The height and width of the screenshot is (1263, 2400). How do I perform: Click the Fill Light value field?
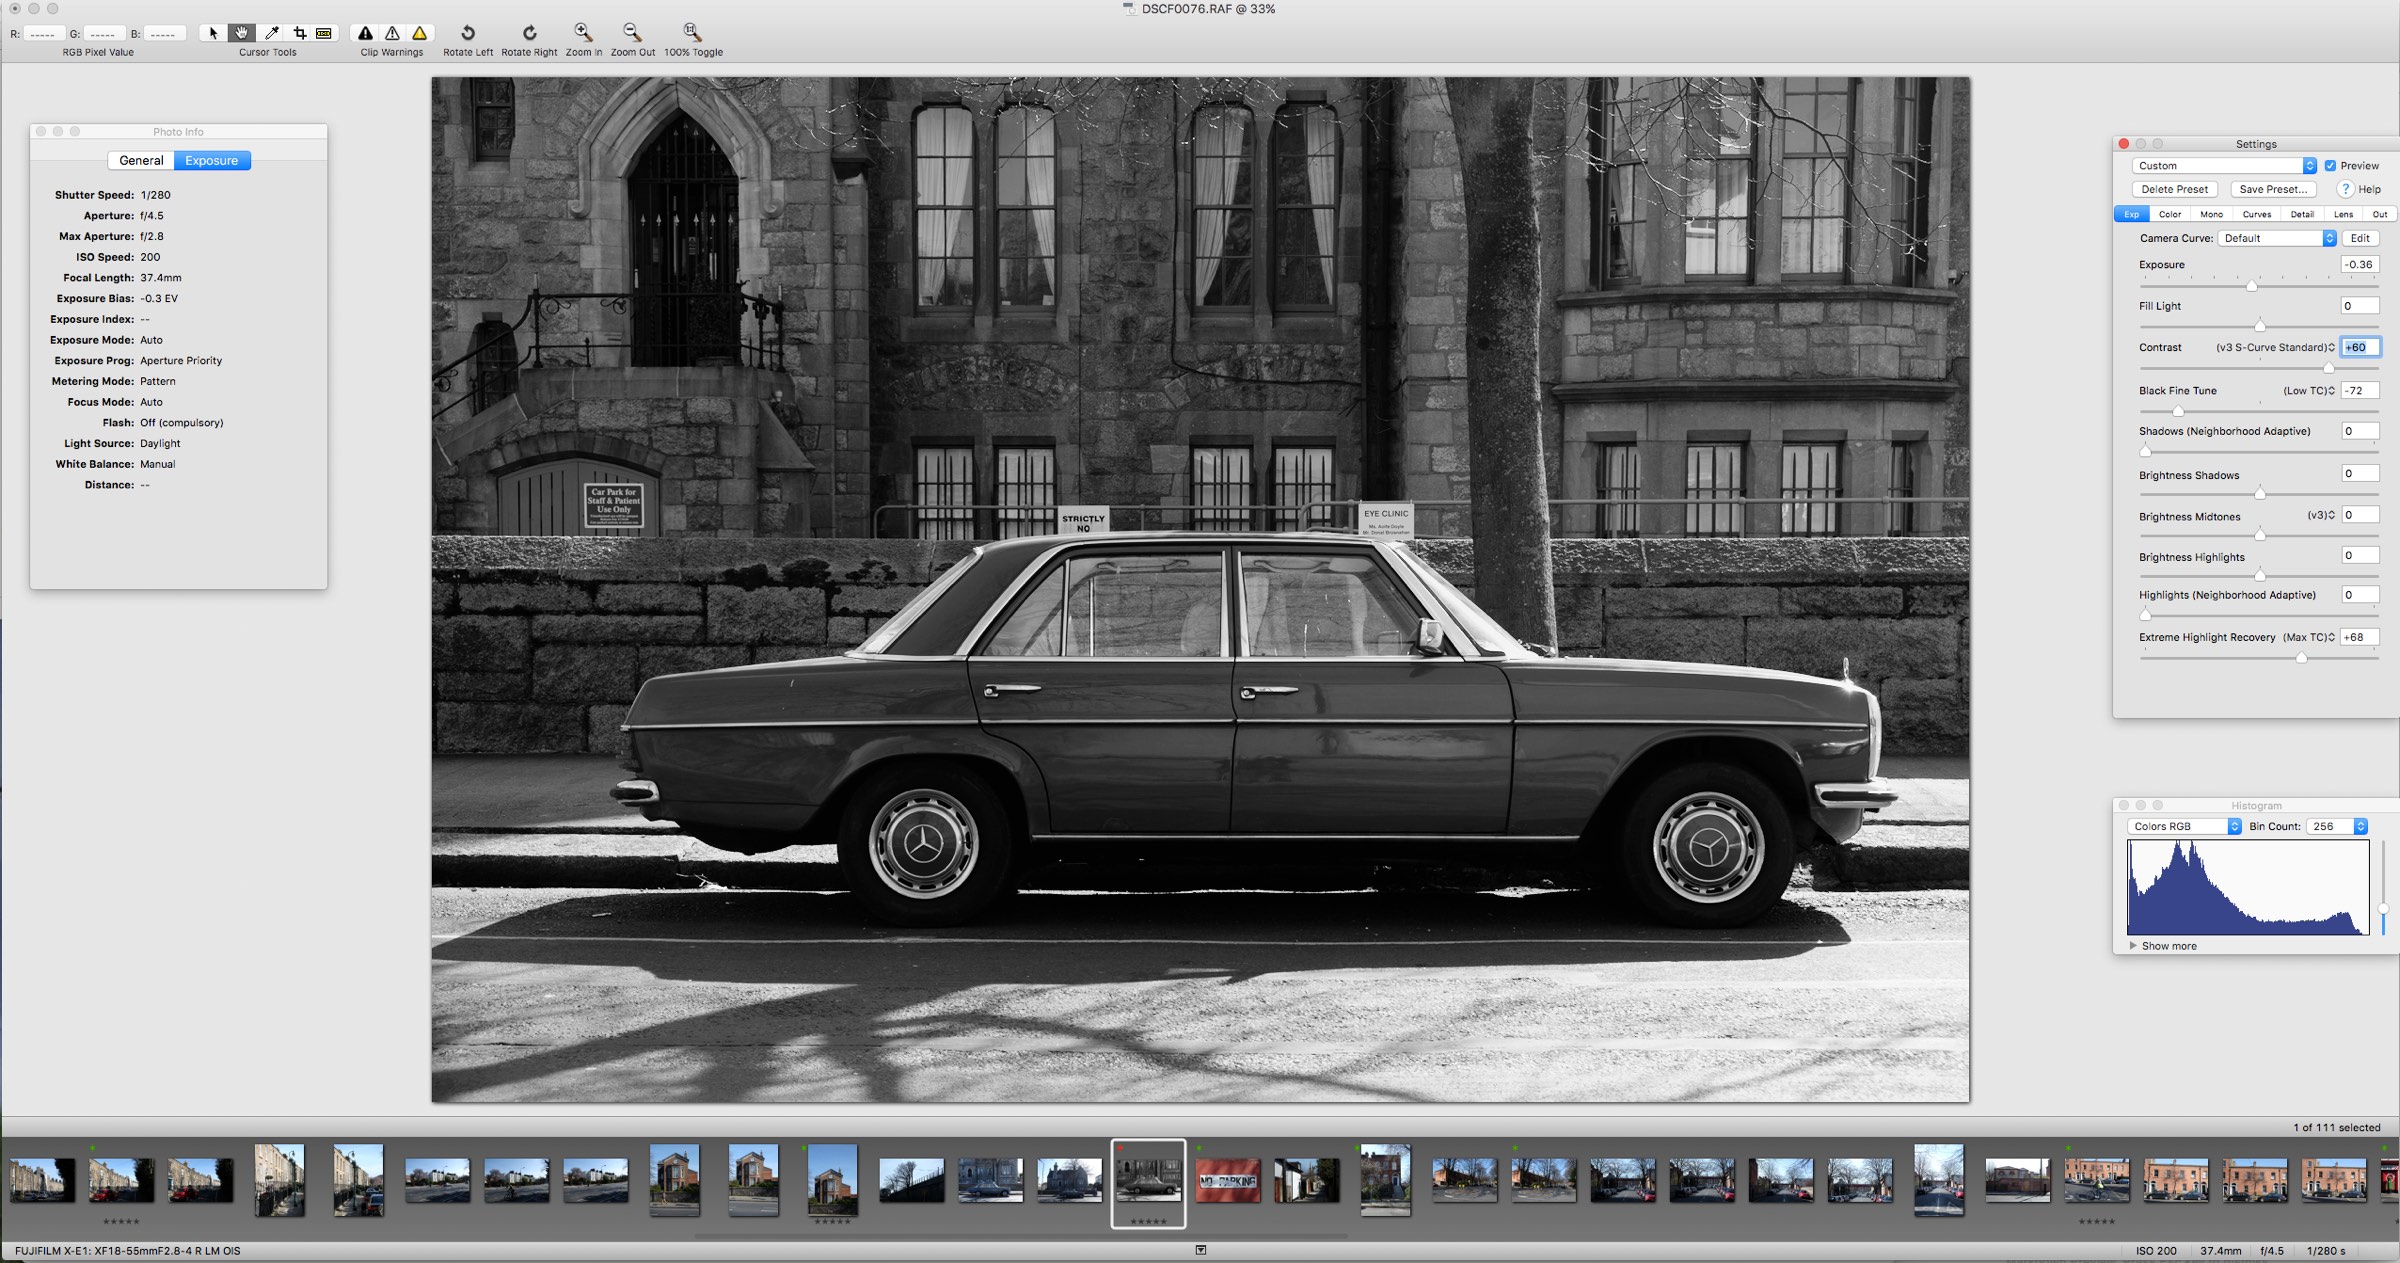click(x=2359, y=306)
